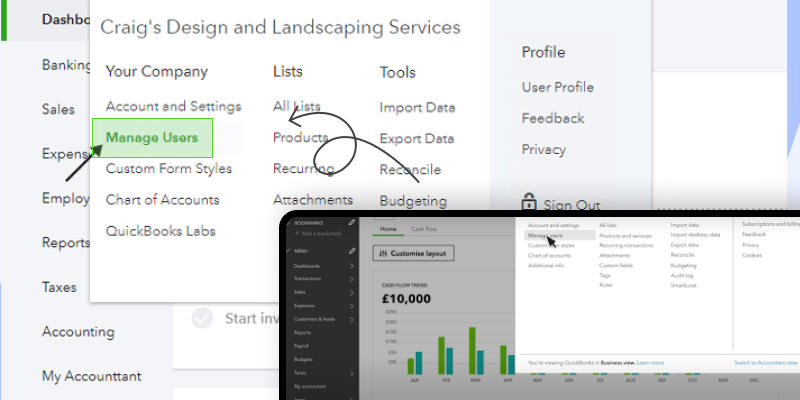Open Budgets in the dark sidebar
The image size is (800, 400).
pos(303,360)
